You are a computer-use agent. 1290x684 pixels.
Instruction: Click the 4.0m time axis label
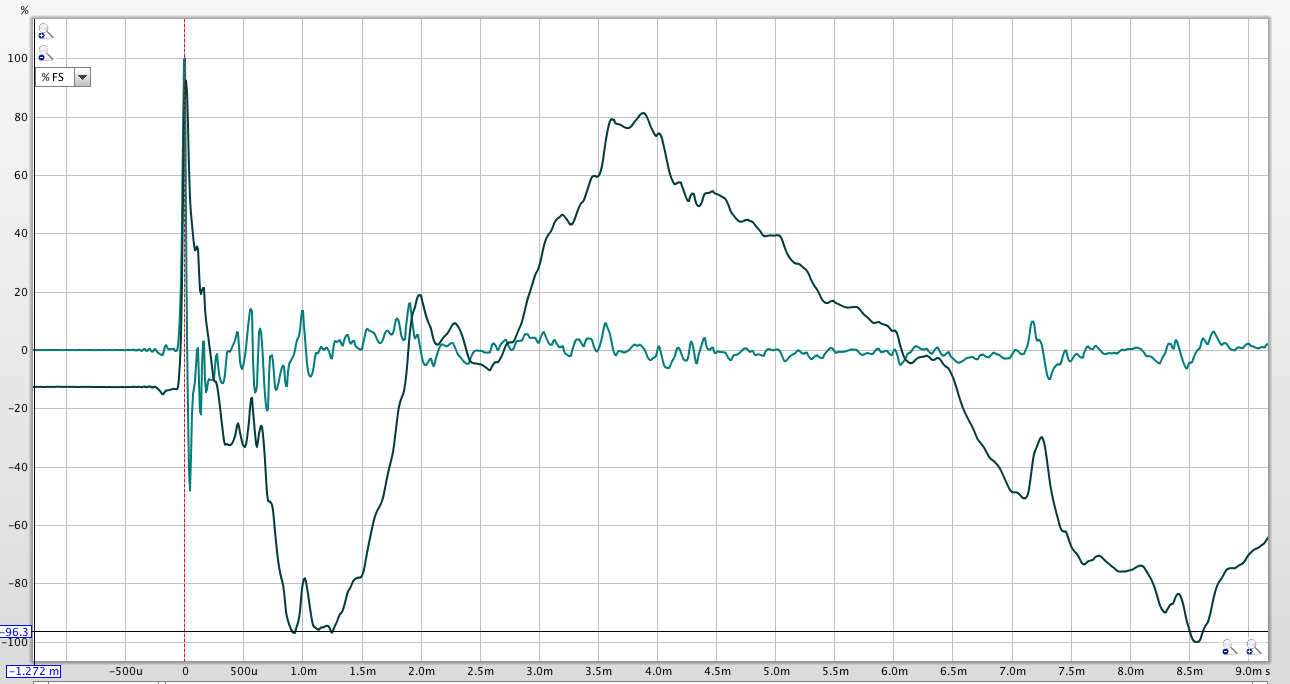point(658,671)
